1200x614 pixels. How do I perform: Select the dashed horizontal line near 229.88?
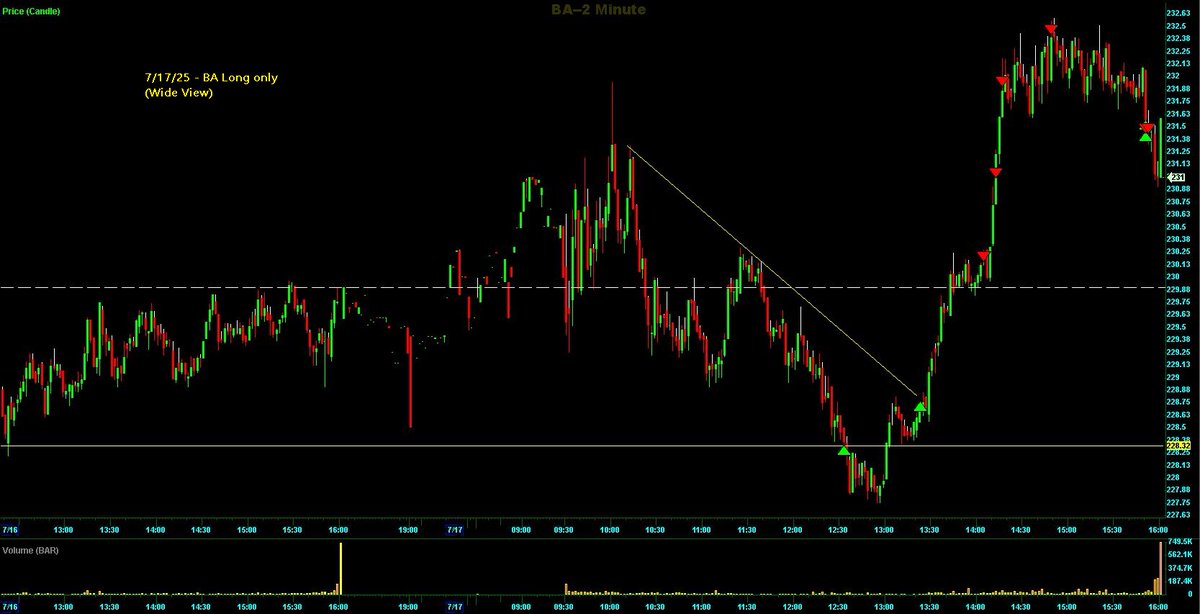(580, 288)
